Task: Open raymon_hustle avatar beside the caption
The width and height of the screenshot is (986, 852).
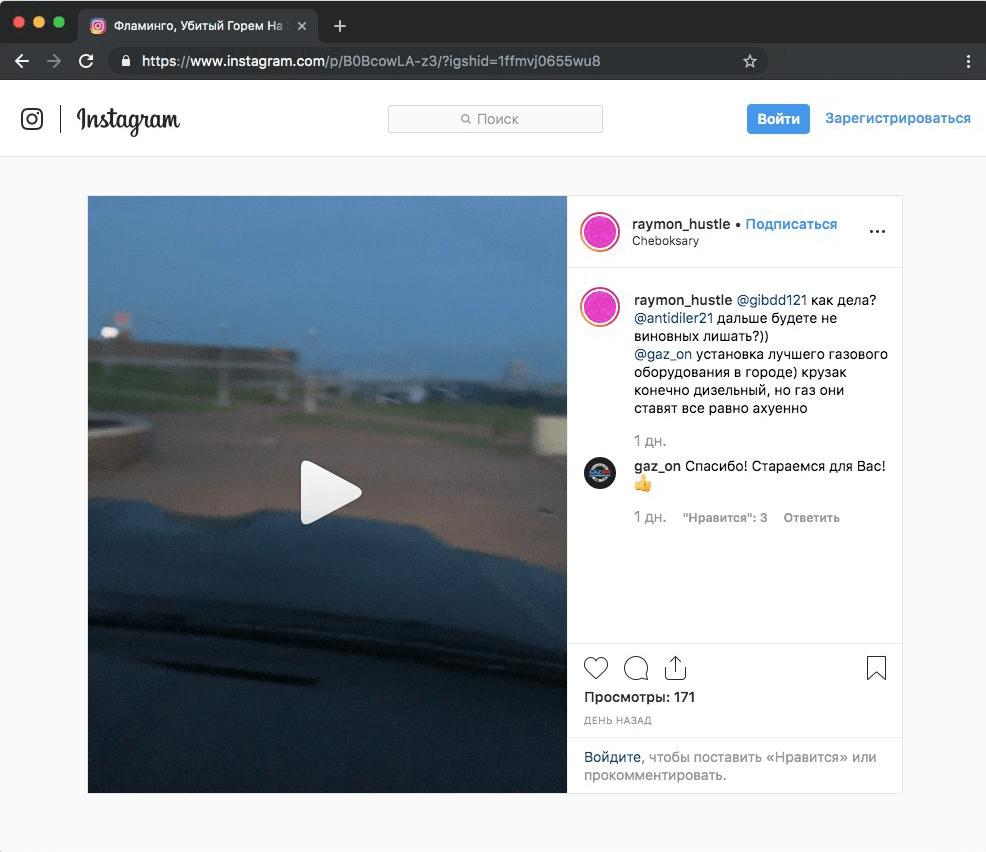Action: 600,307
